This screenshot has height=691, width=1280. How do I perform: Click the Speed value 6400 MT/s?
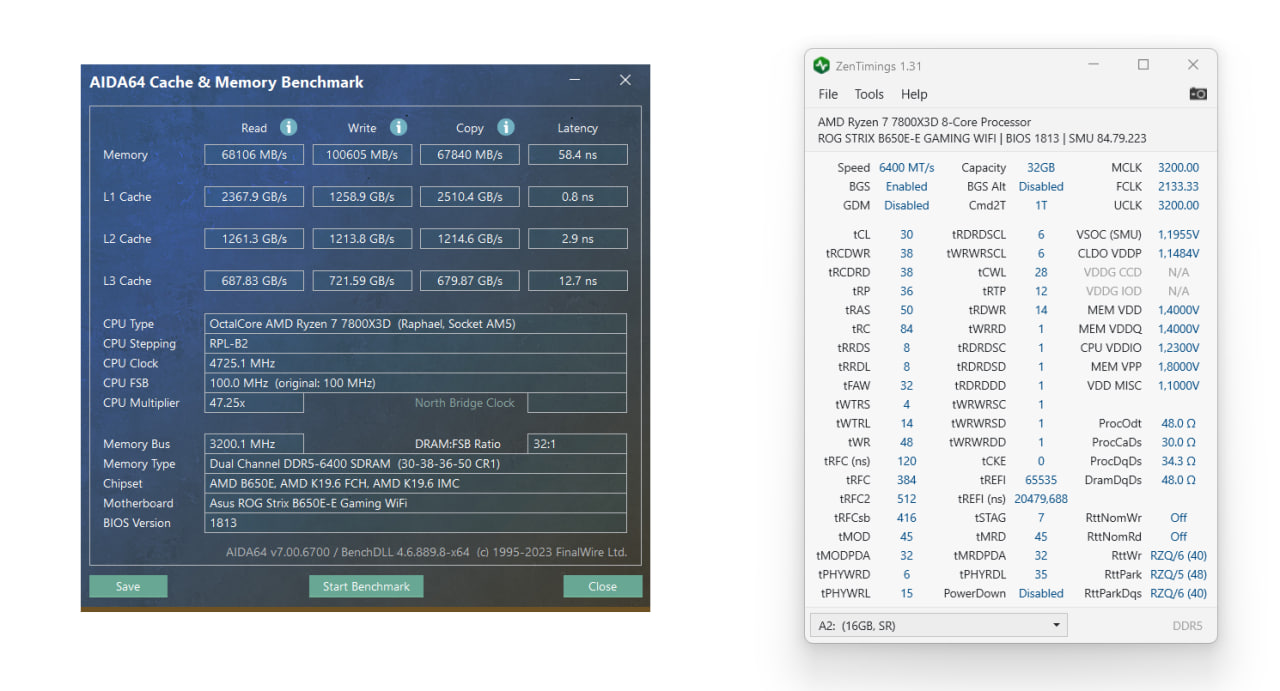pos(906,167)
